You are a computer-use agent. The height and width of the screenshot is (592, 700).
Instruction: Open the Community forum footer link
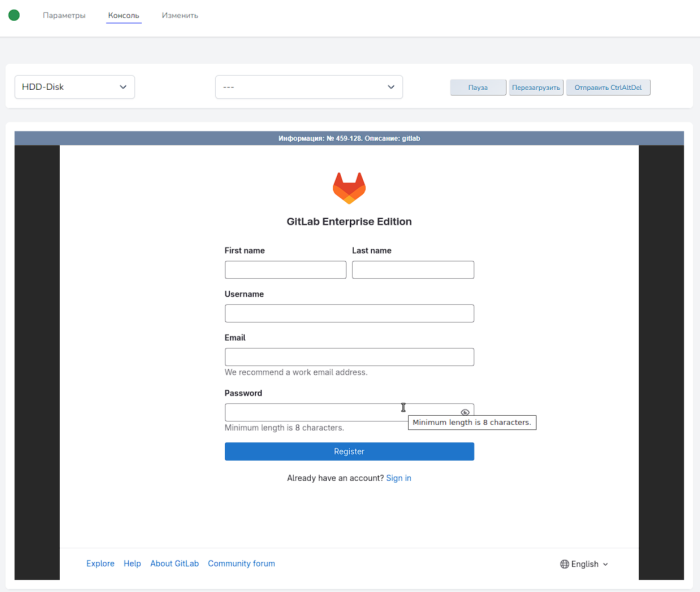tap(241, 564)
